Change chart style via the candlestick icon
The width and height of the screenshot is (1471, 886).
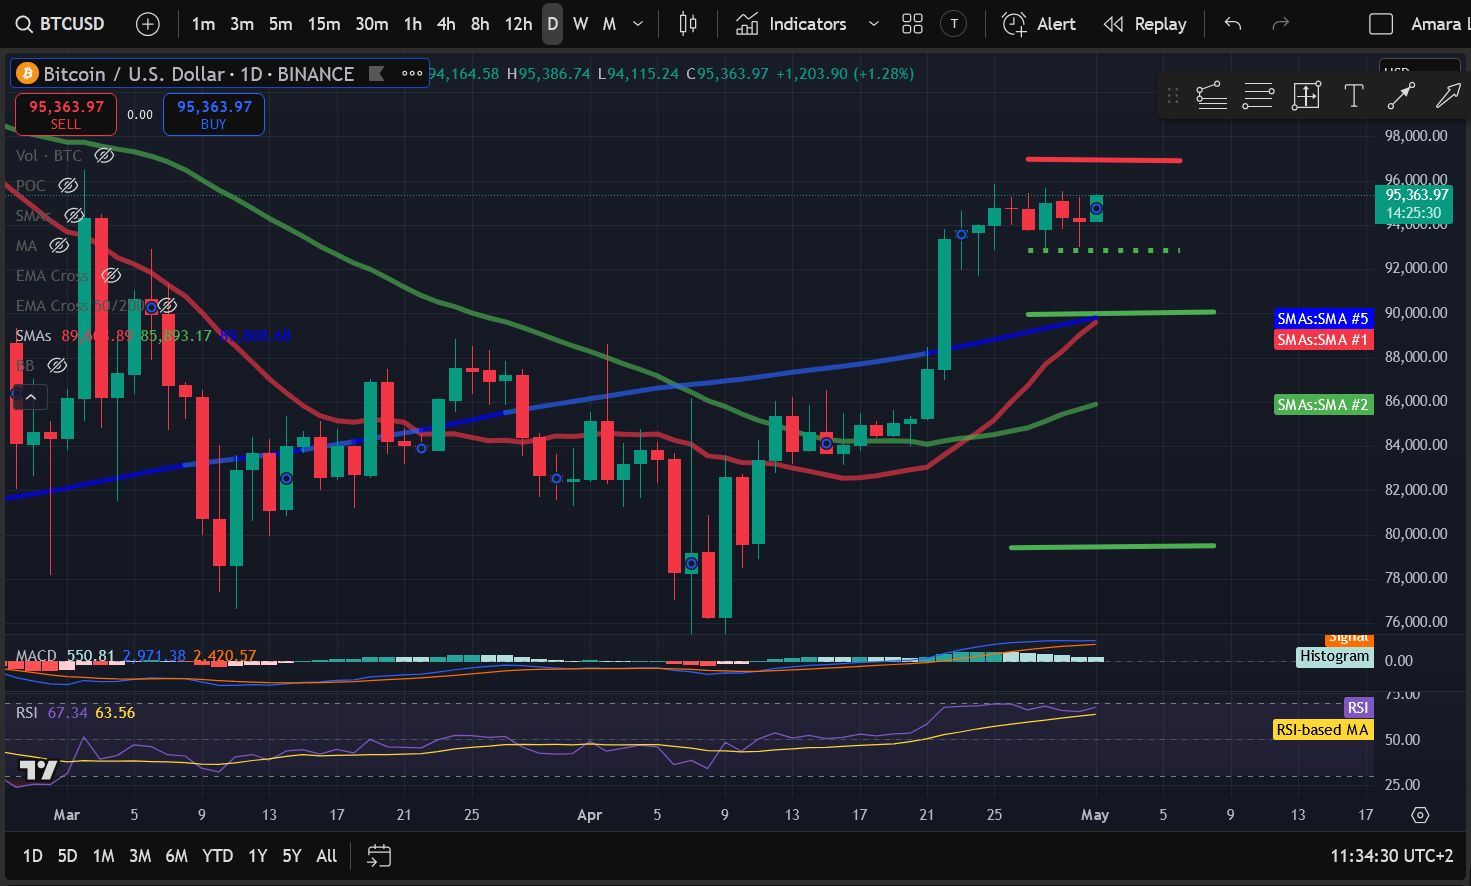686,23
